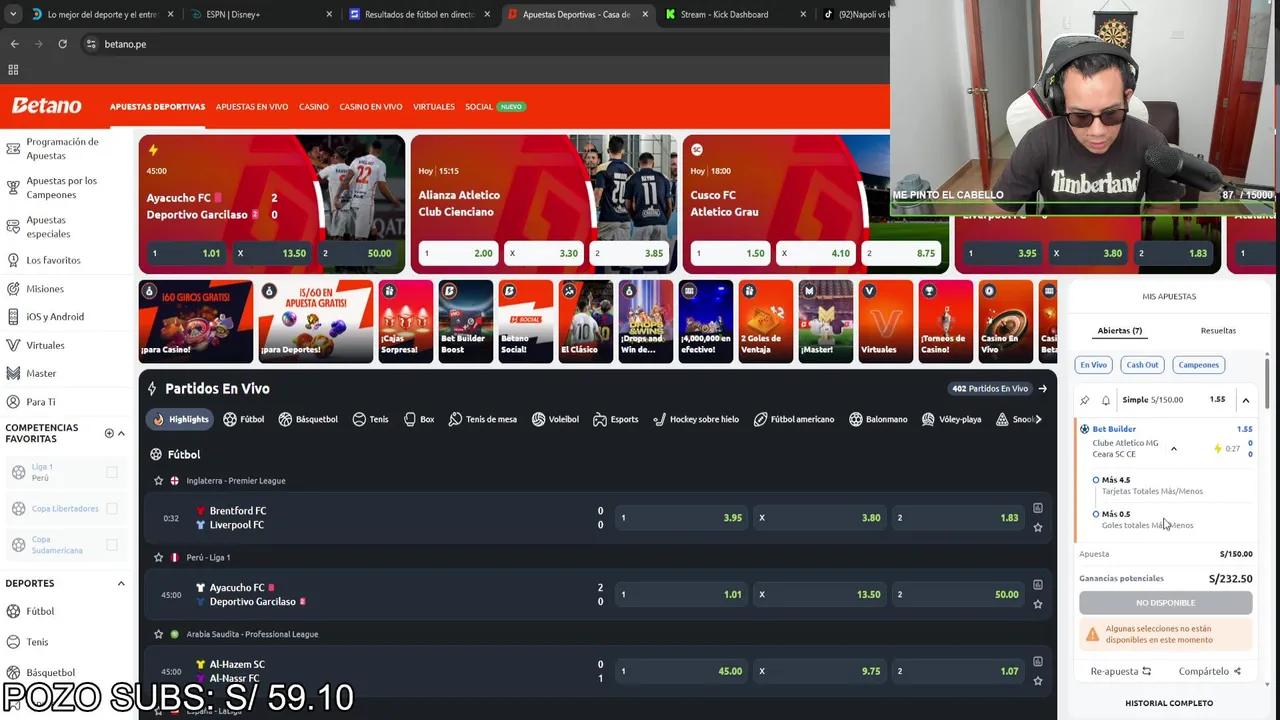This screenshot has width=1280, height=720.
Task: Toggle the Cash Out bet filter
Action: coord(1142,365)
